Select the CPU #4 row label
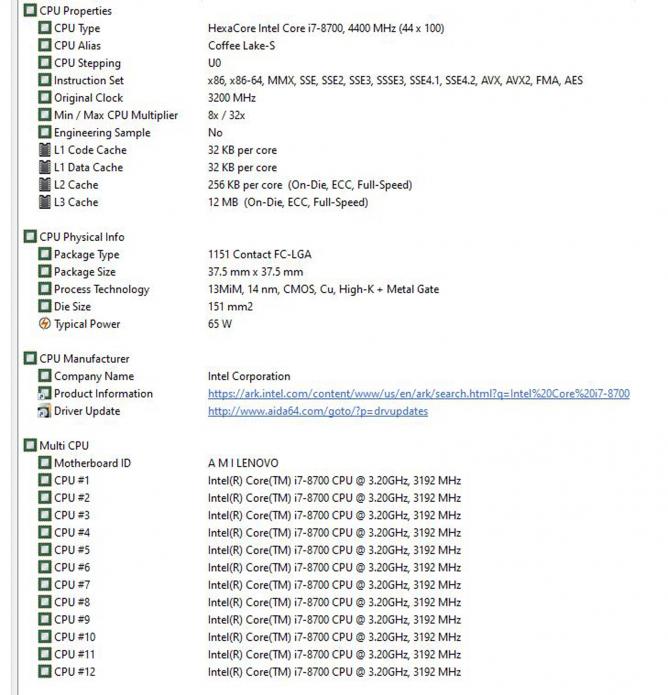The width and height of the screenshot is (668, 695). 72,532
